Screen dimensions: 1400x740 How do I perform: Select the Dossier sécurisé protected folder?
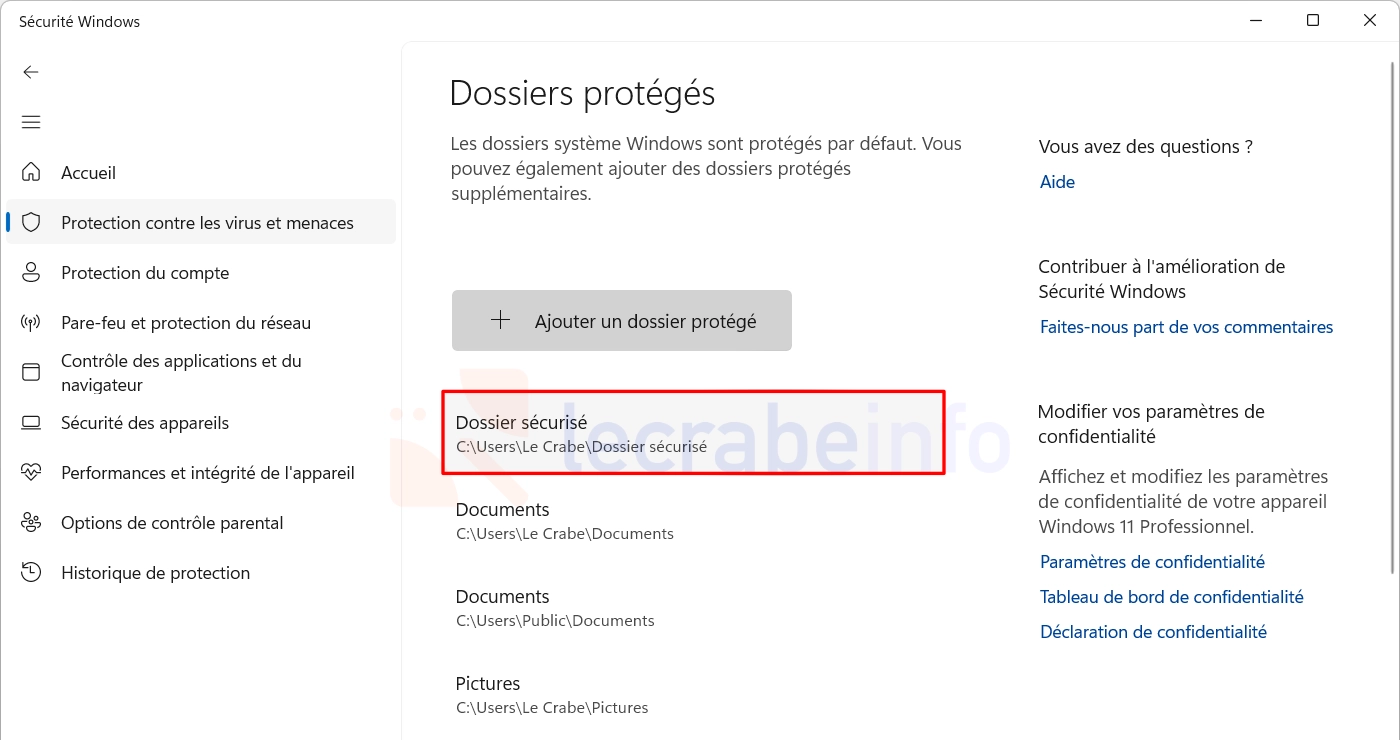coord(694,433)
